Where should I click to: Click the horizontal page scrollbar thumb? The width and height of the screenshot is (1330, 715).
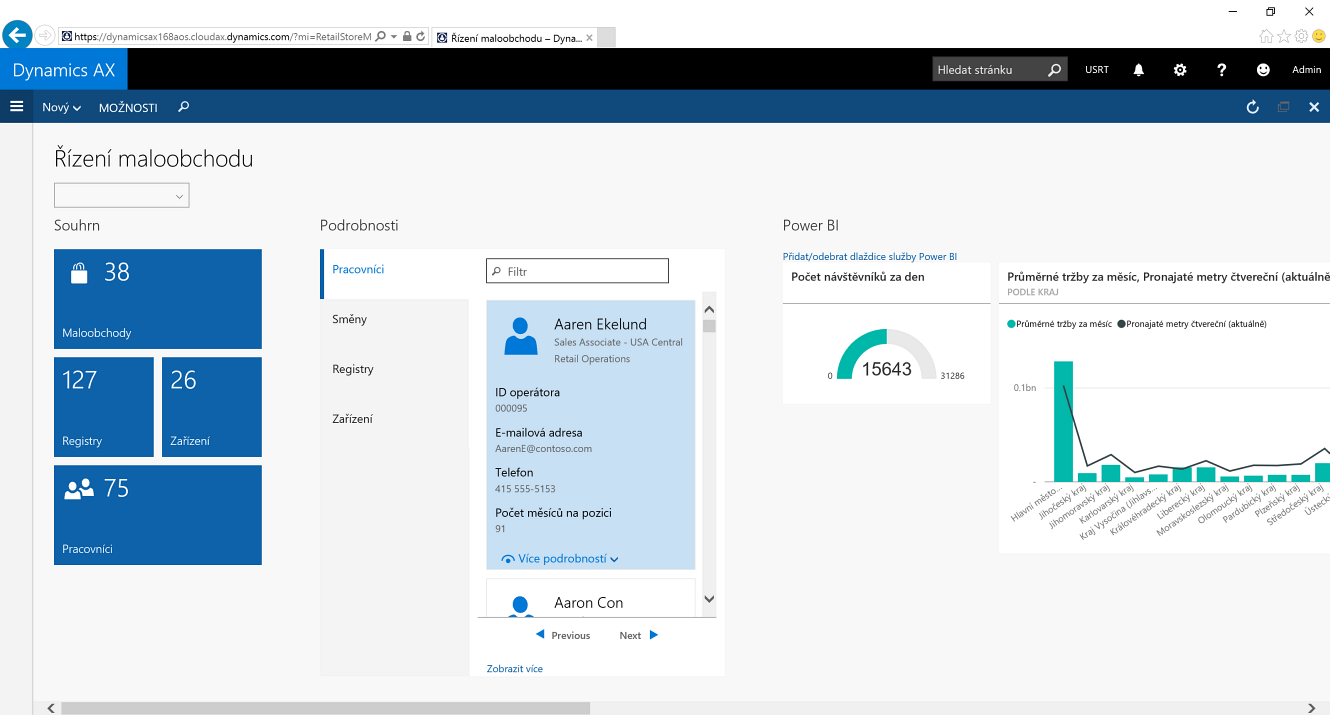coord(325,708)
